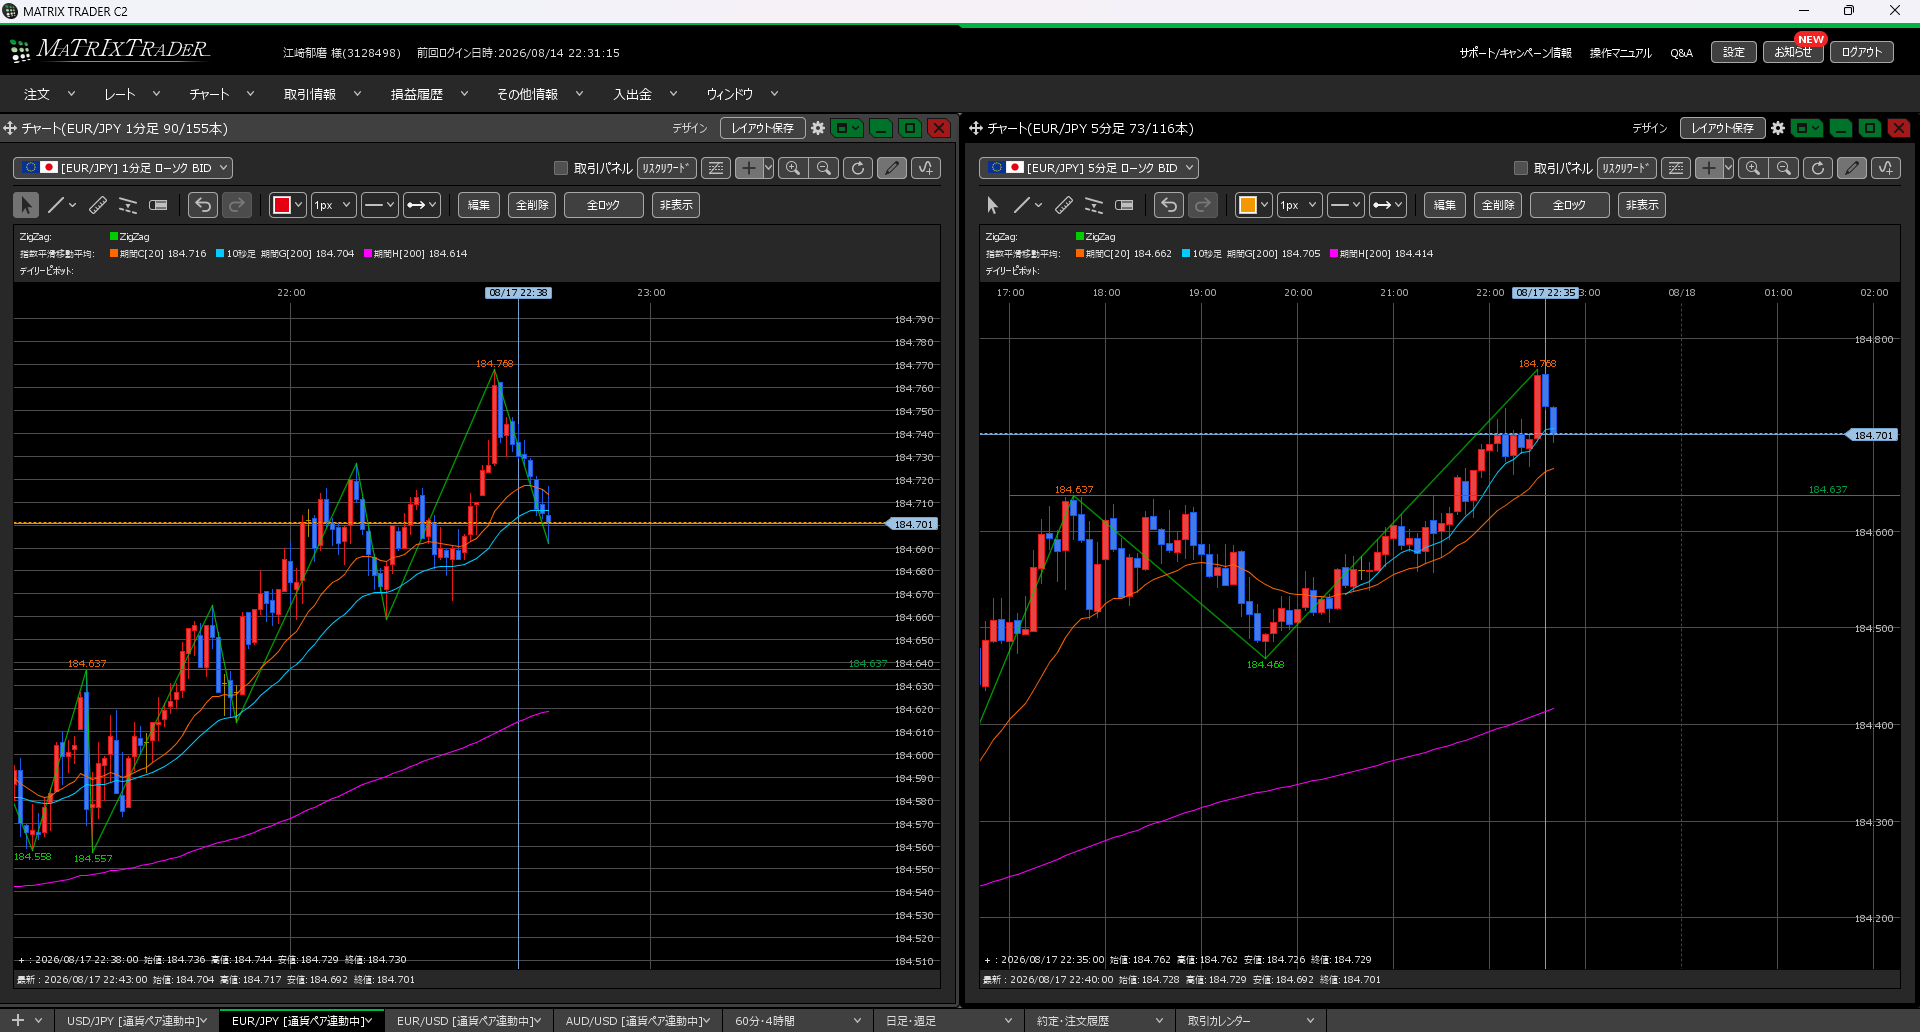Open the 取引情報 menu
The height and width of the screenshot is (1032, 1920).
(322, 94)
